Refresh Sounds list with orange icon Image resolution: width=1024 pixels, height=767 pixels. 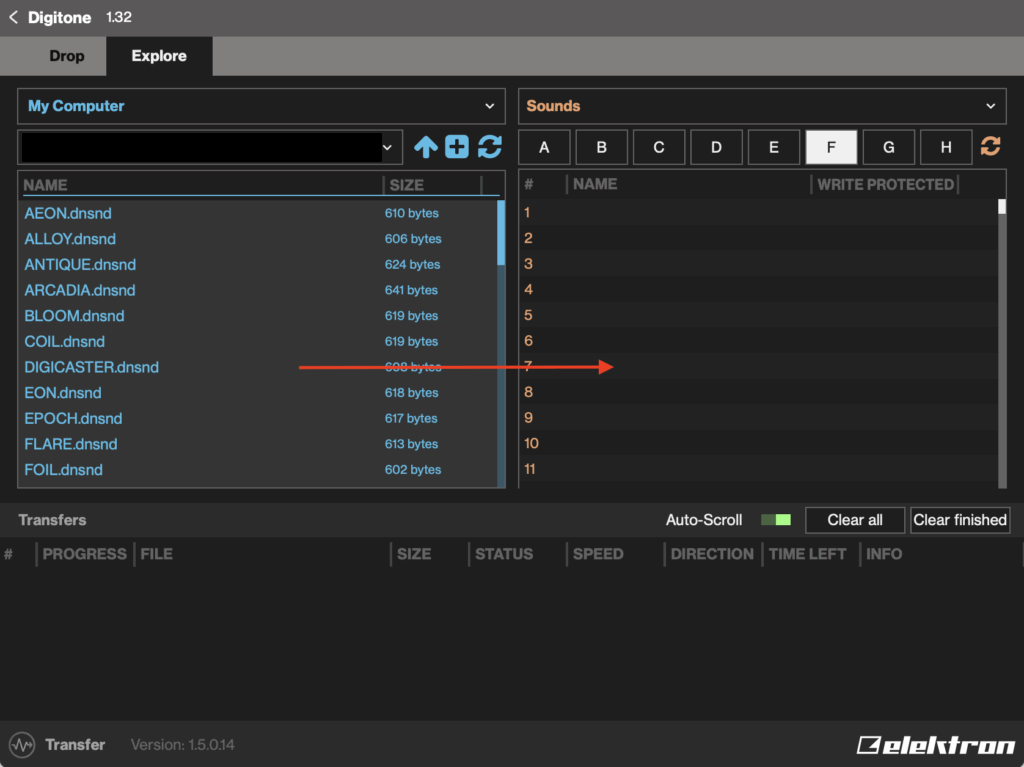(990, 147)
